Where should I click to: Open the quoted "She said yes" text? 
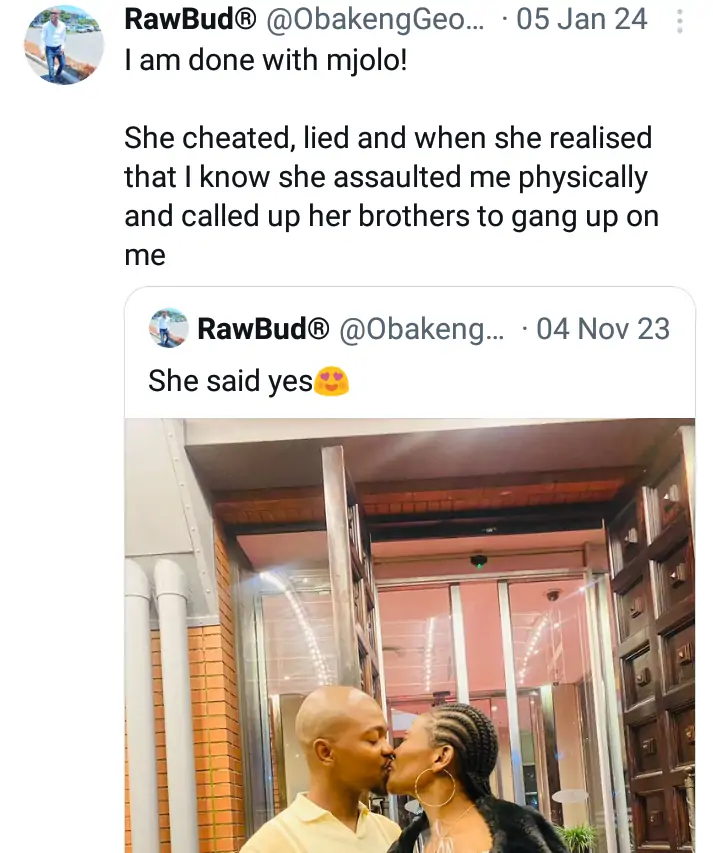point(230,381)
